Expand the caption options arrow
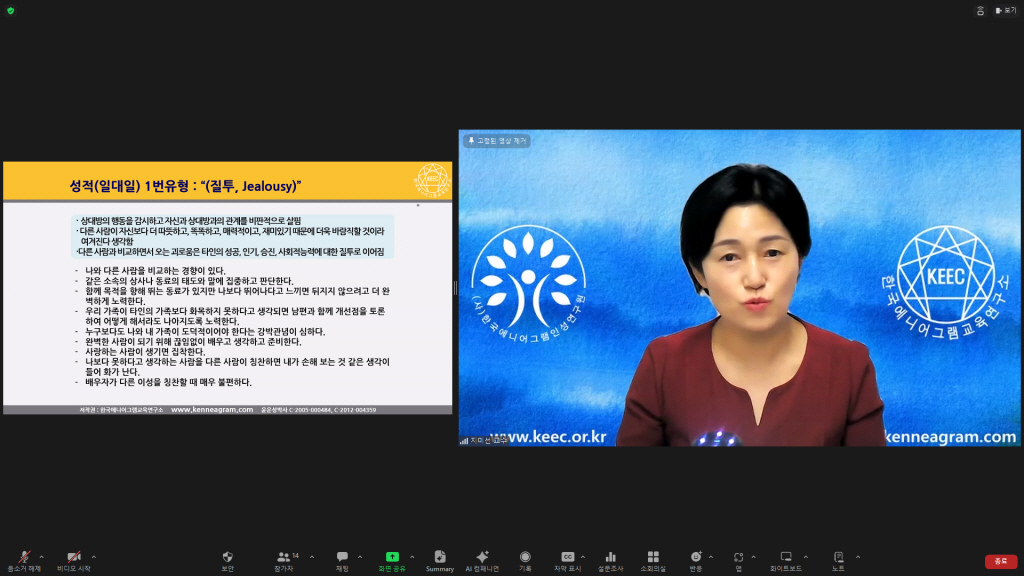Screen dimensions: 1024x576 tap(583, 557)
